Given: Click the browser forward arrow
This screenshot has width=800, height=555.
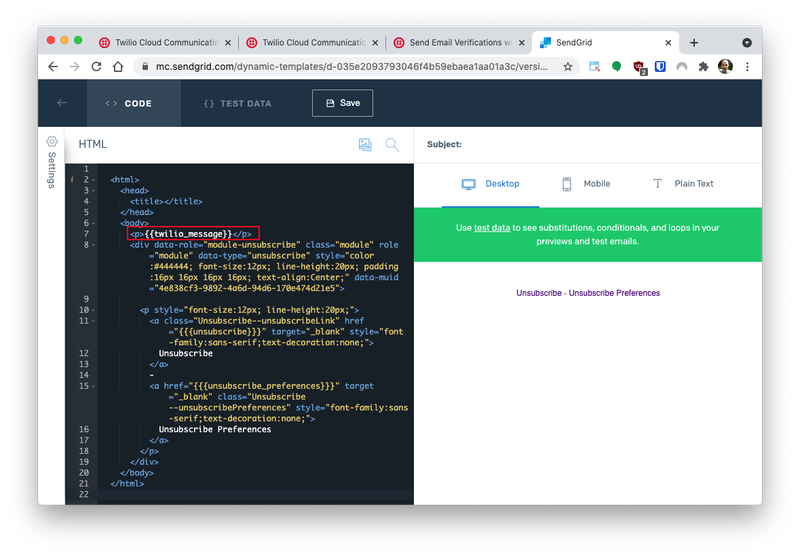Looking at the screenshot, I should (x=74, y=67).
